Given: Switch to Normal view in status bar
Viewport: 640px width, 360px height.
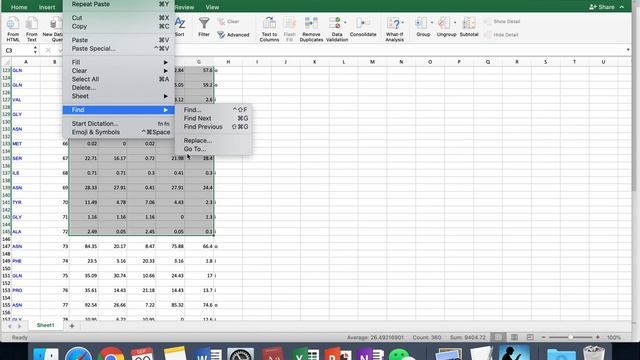Looking at the screenshot, I should [x=498, y=338].
